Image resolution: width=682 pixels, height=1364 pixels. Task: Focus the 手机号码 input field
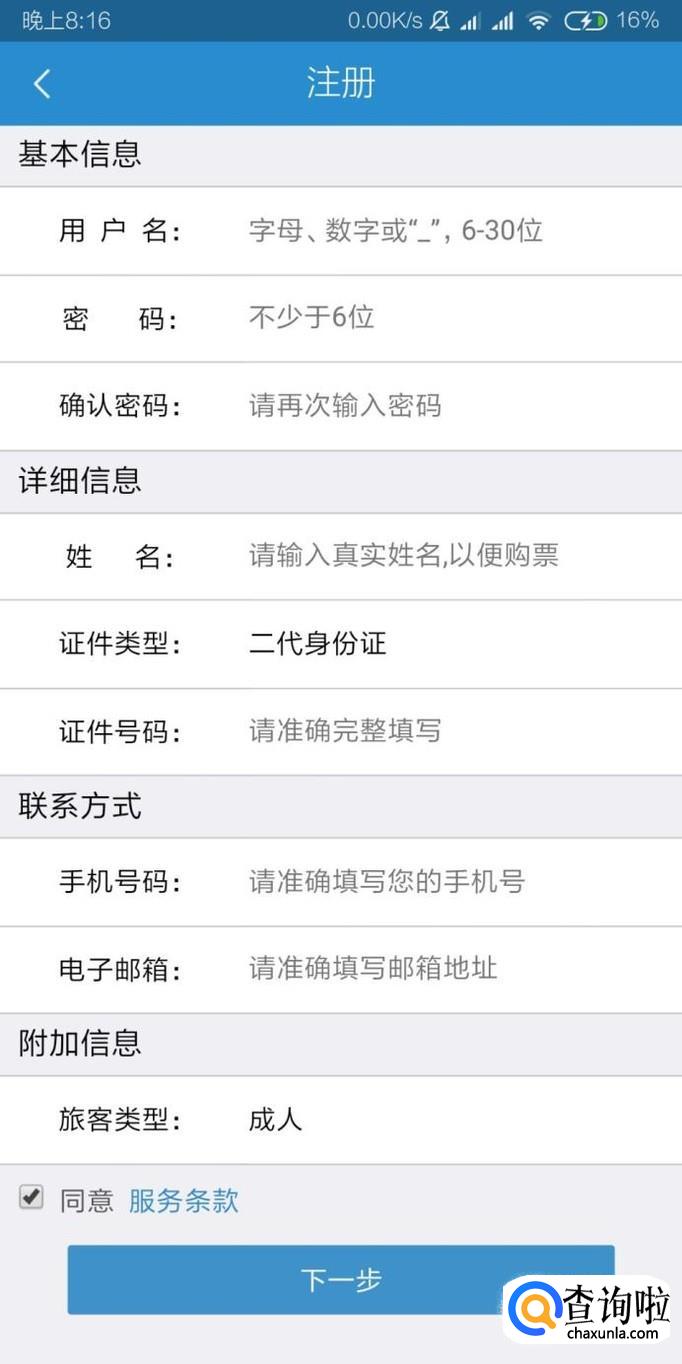(x=440, y=882)
